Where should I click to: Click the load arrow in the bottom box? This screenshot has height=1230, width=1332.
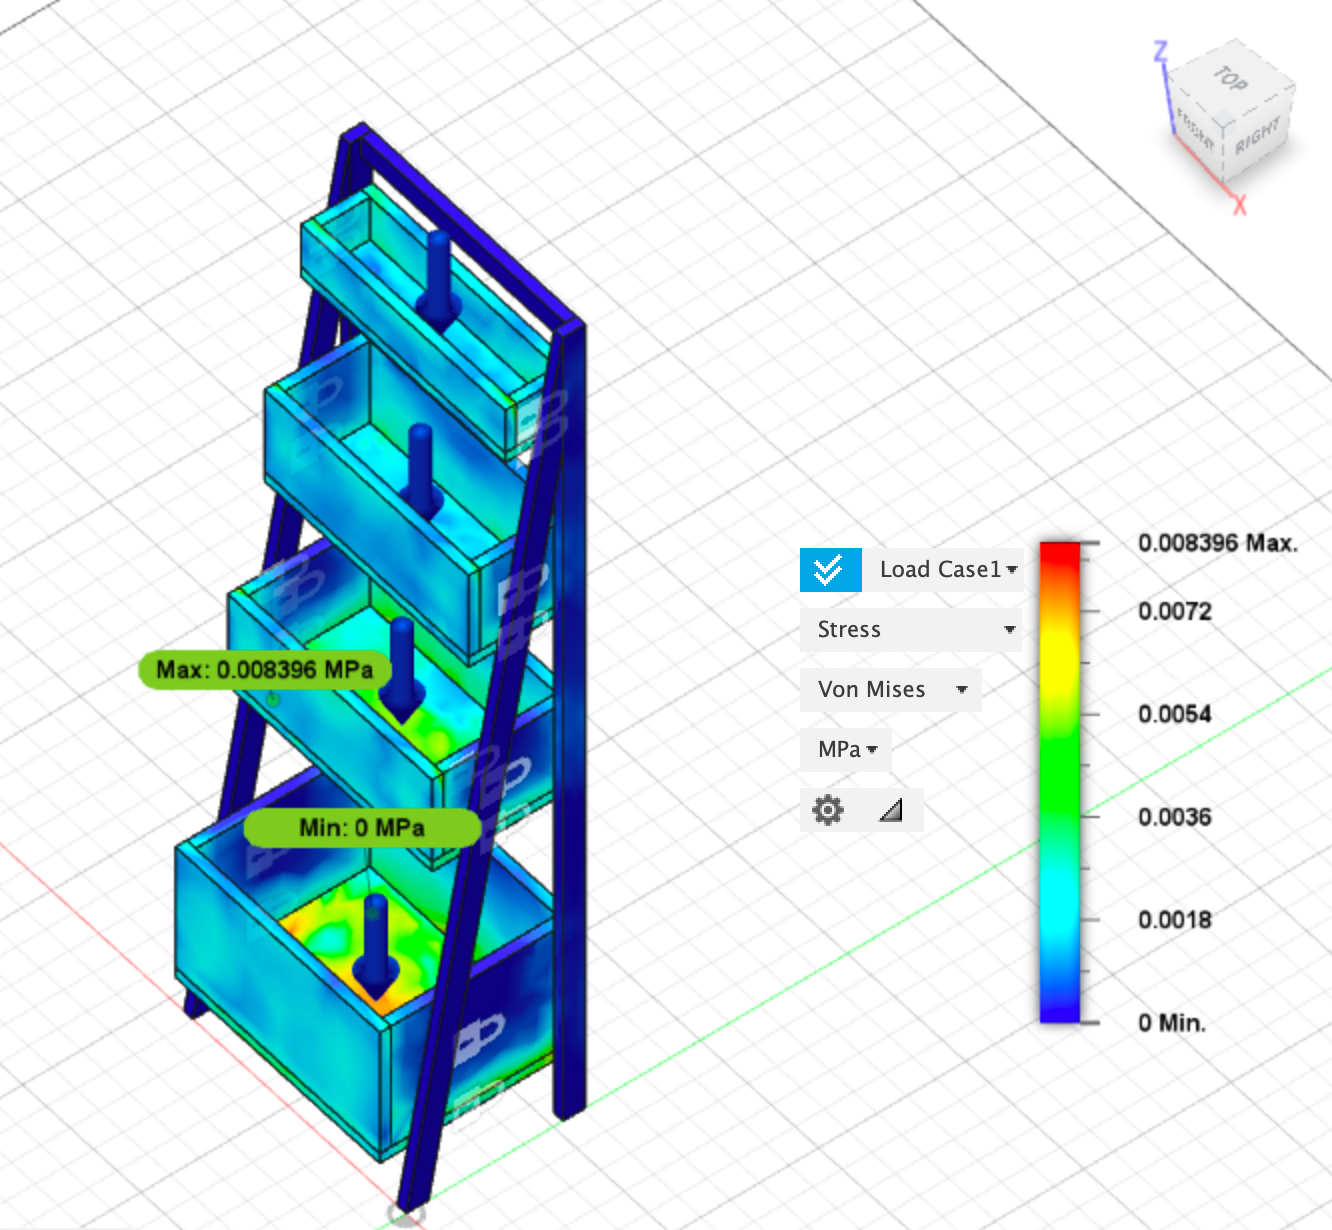pos(376,946)
